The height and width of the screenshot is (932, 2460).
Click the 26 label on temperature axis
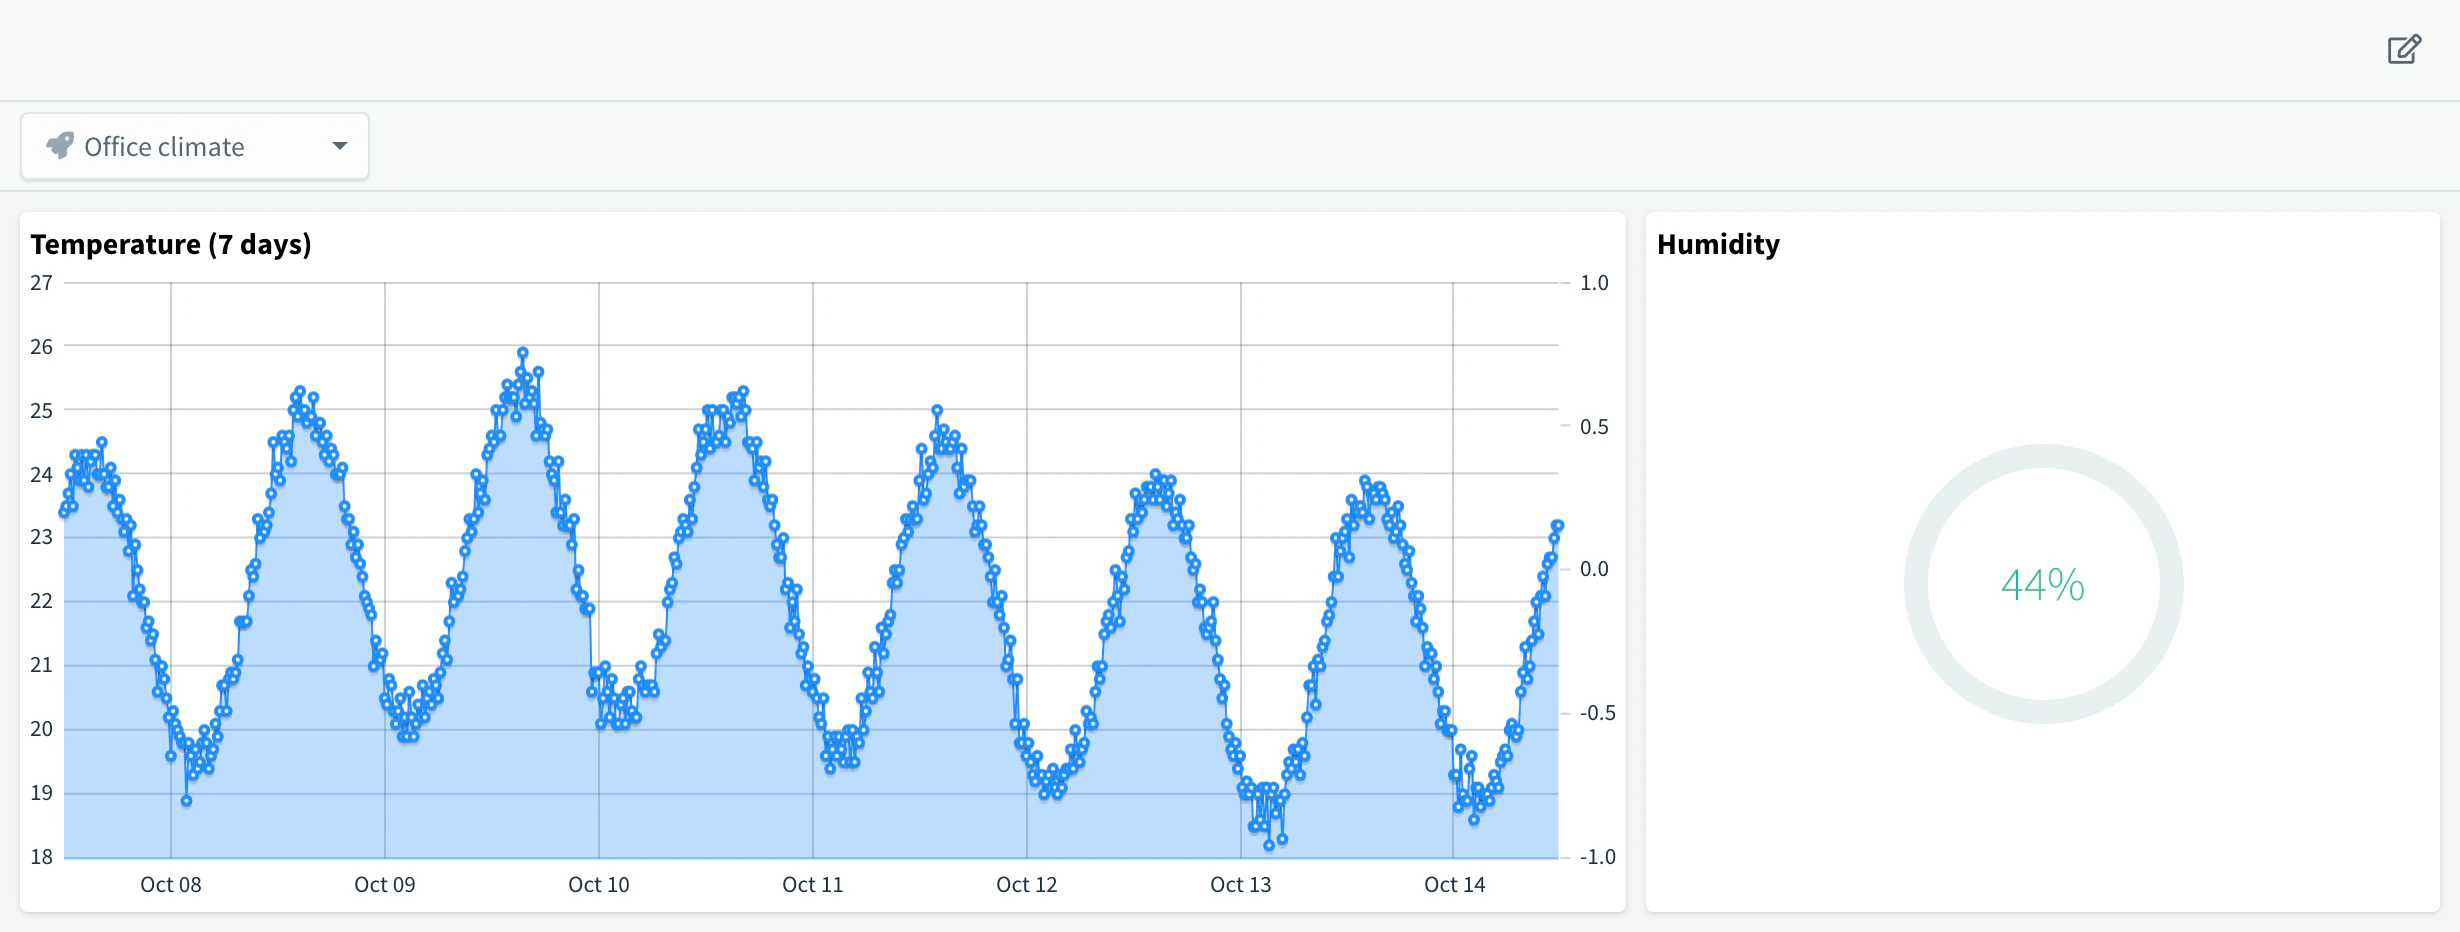[x=41, y=347]
